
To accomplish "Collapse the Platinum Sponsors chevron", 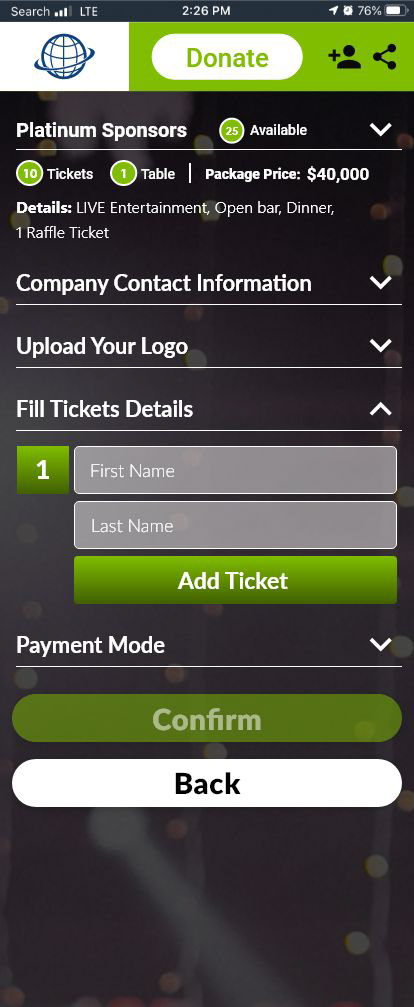I will (x=381, y=130).
